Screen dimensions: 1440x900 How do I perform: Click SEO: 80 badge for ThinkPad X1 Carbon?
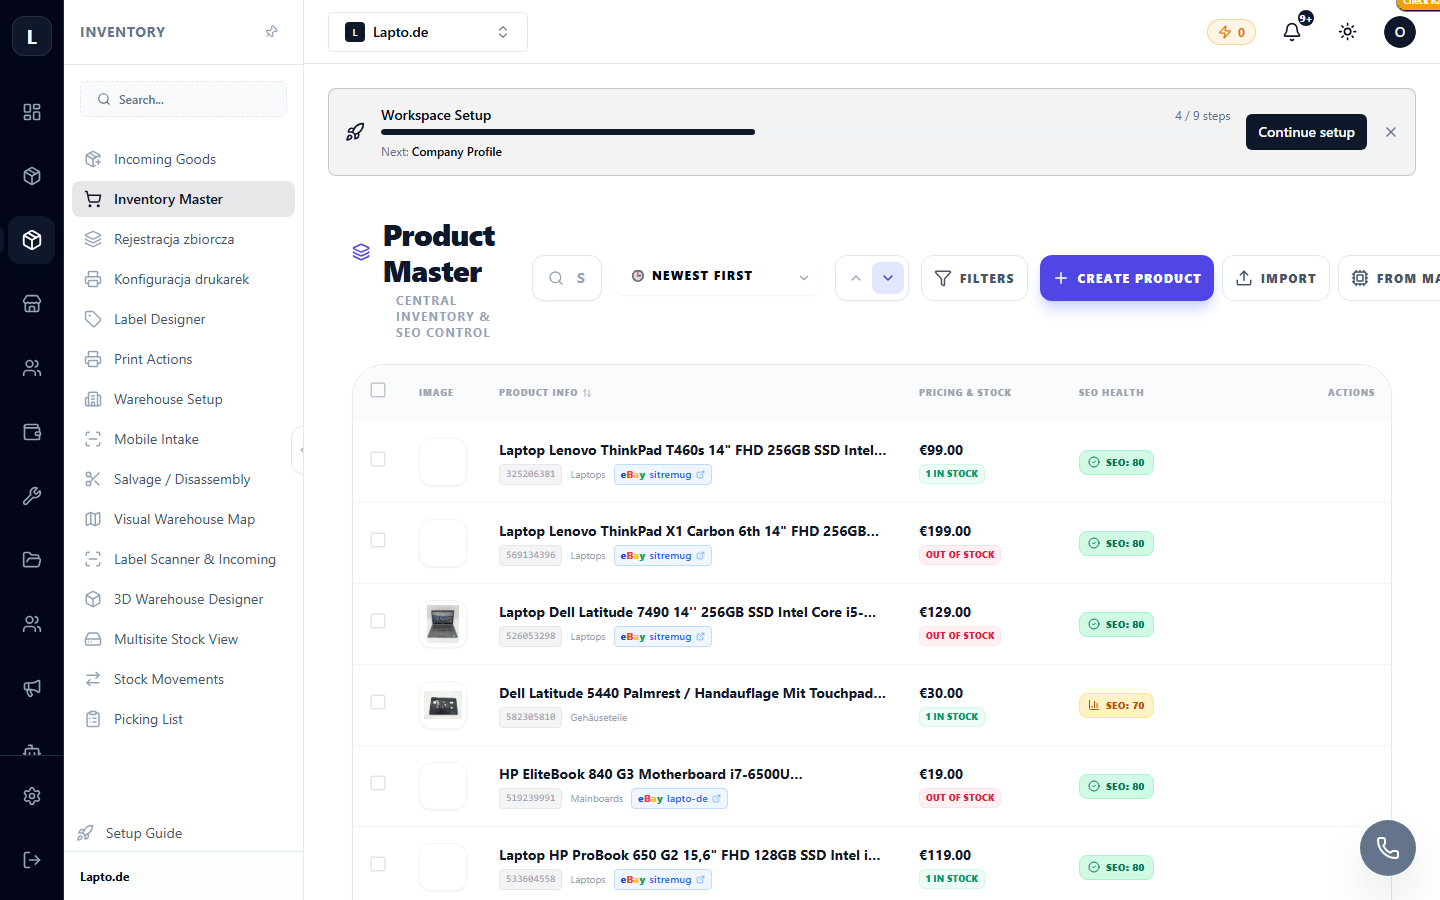(1116, 543)
